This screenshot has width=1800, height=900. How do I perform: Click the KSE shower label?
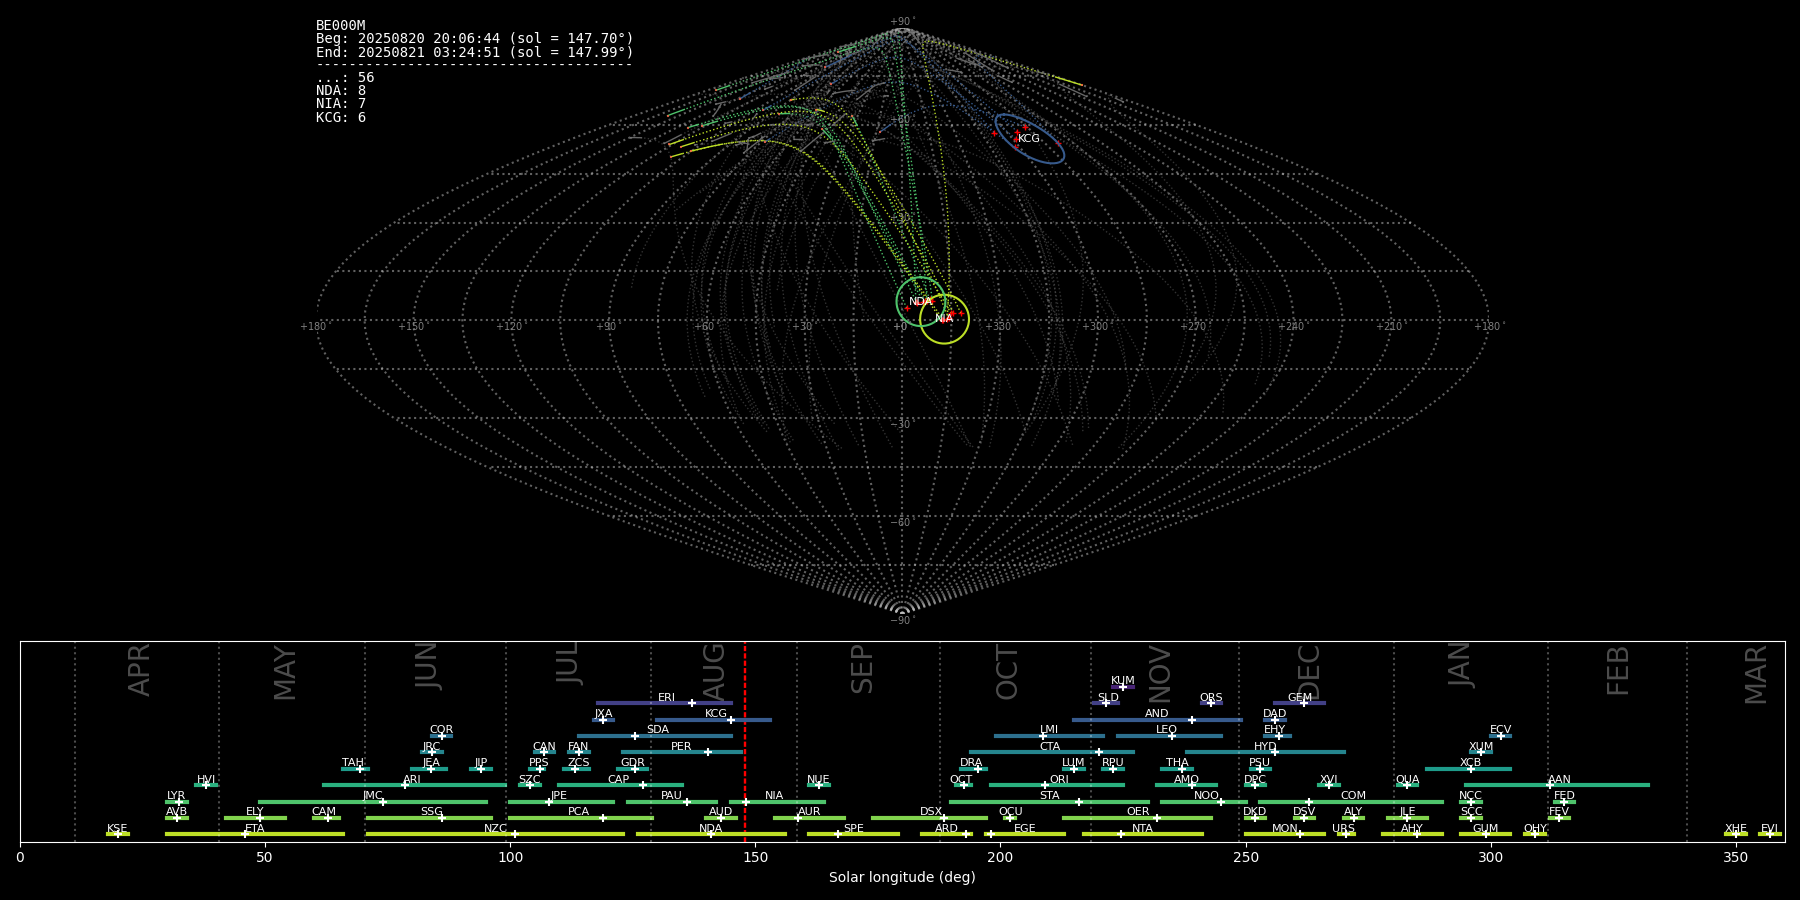coord(117,829)
